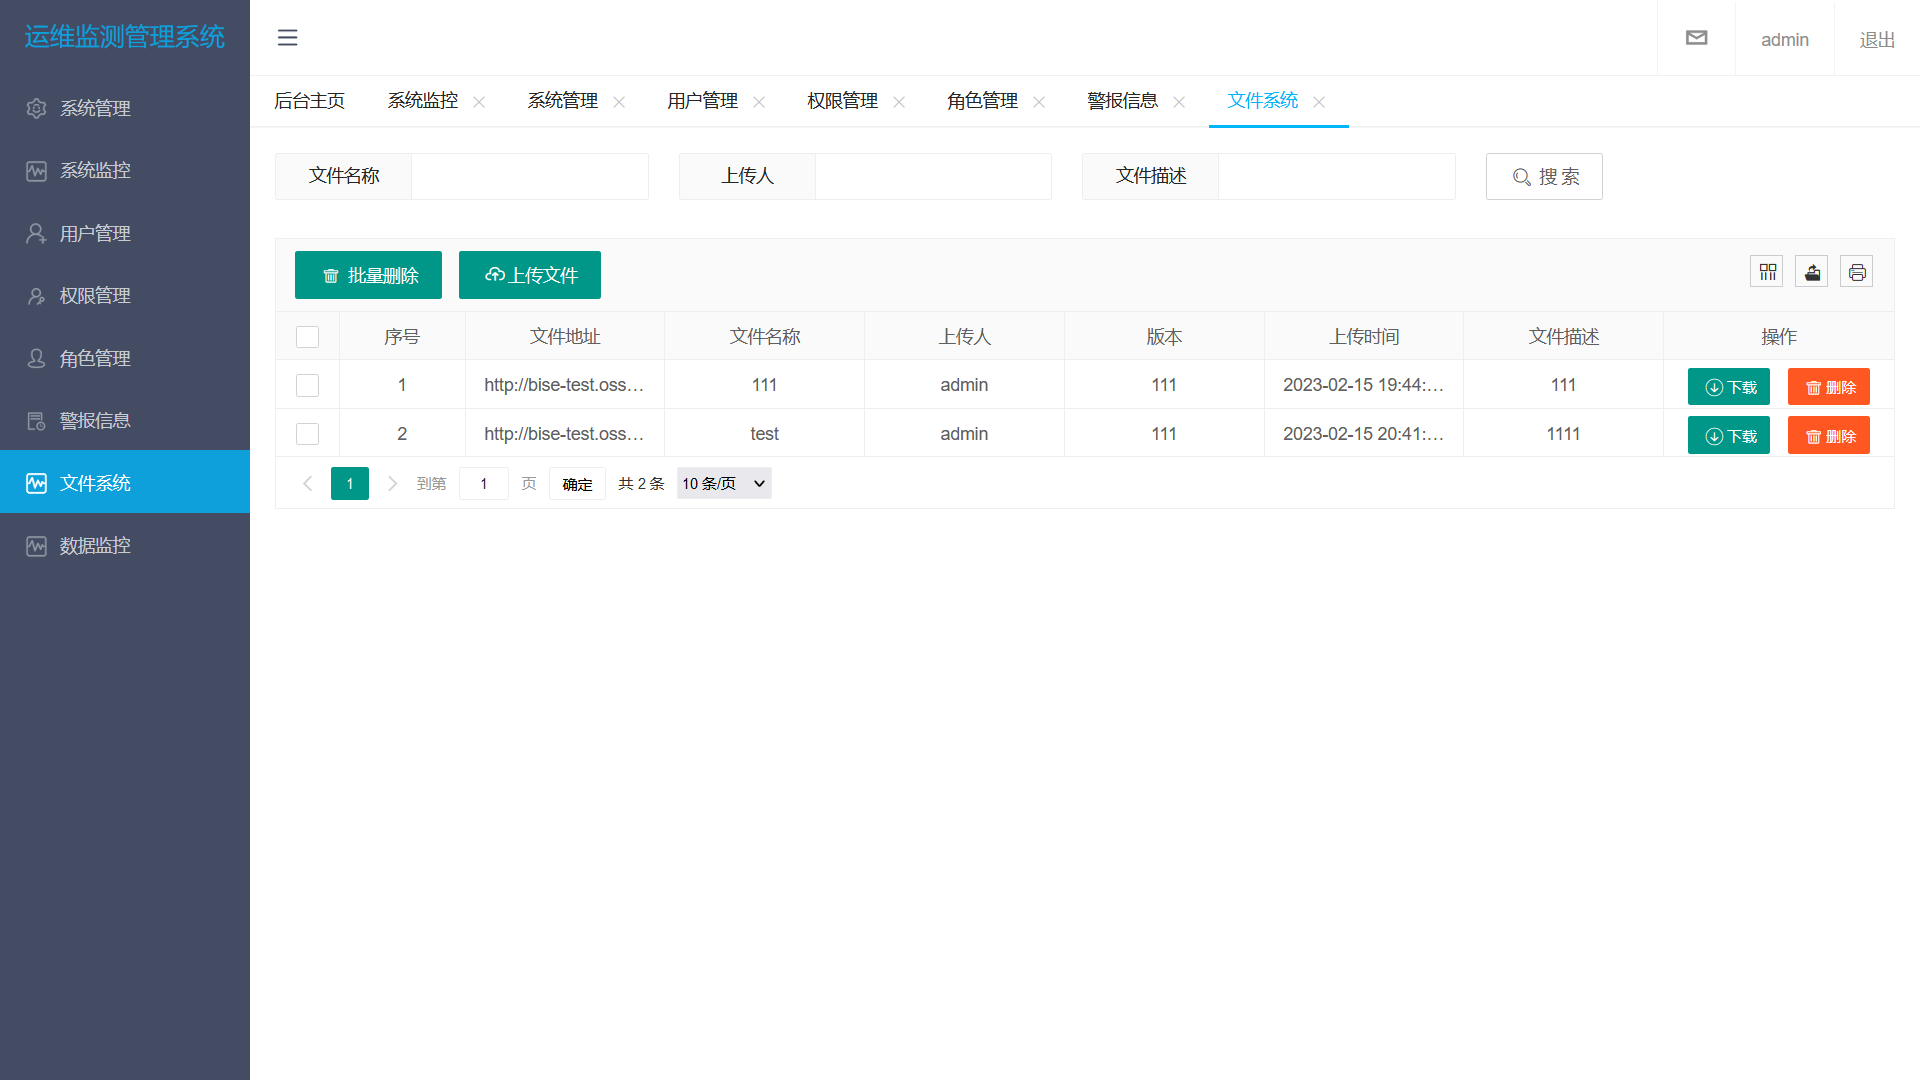Close the 系统监控 tab

pyautogui.click(x=479, y=102)
